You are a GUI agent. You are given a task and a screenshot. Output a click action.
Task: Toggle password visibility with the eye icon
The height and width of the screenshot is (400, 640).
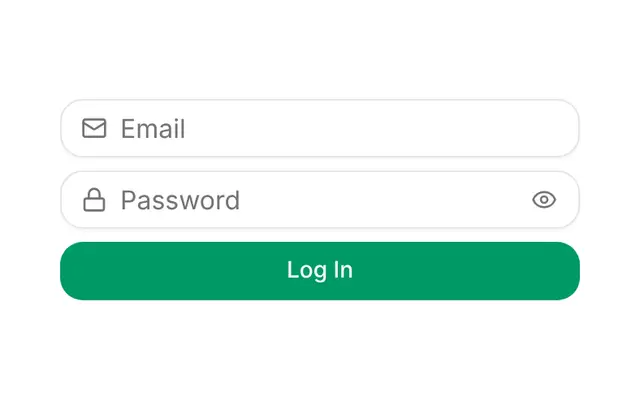[x=544, y=200]
